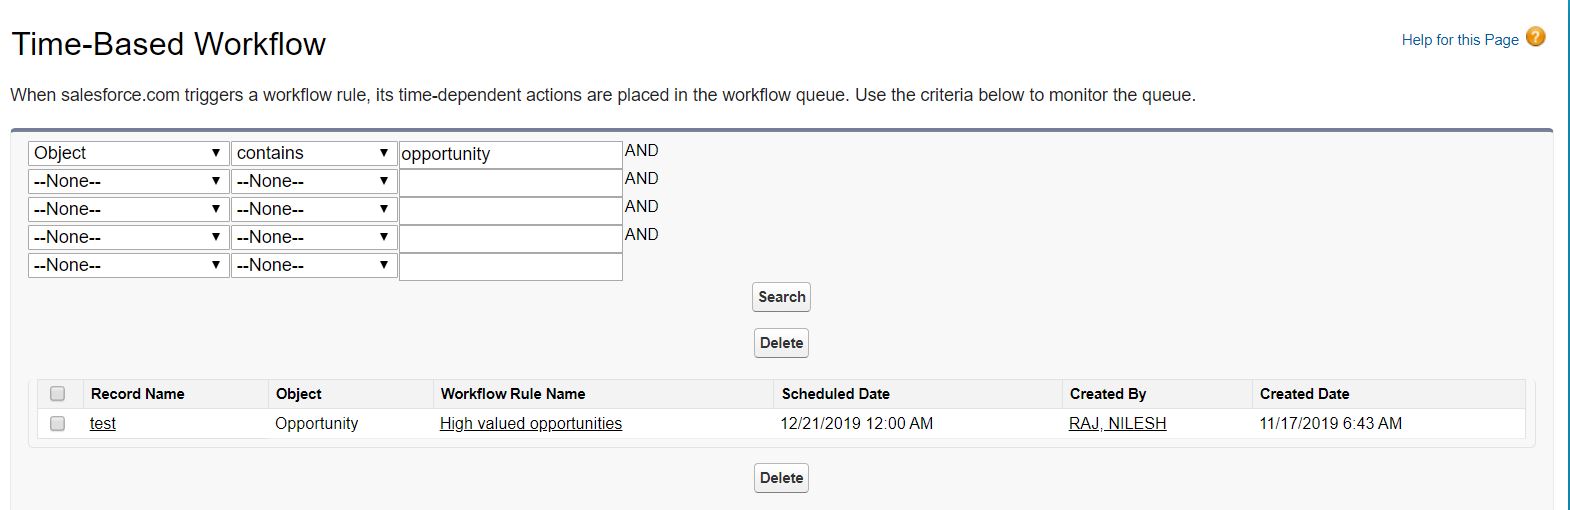Open High valued opportunities workflow rule

(x=530, y=424)
